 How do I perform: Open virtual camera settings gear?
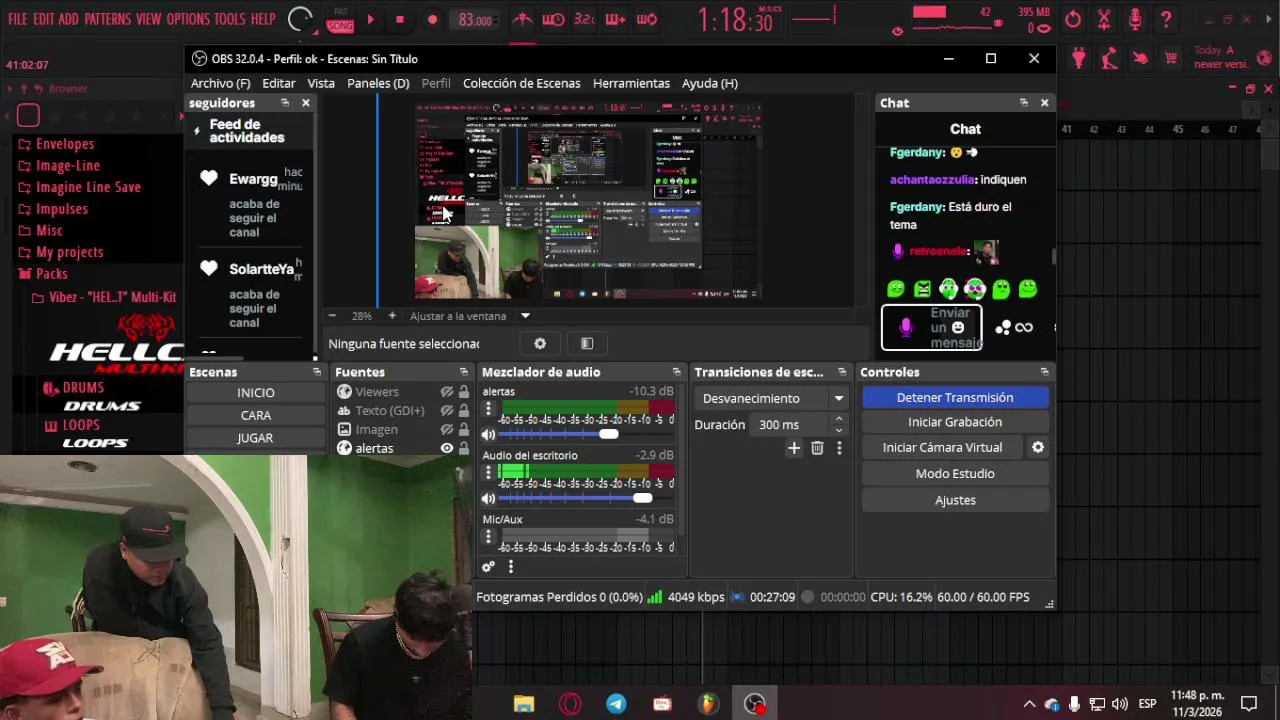point(1038,447)
